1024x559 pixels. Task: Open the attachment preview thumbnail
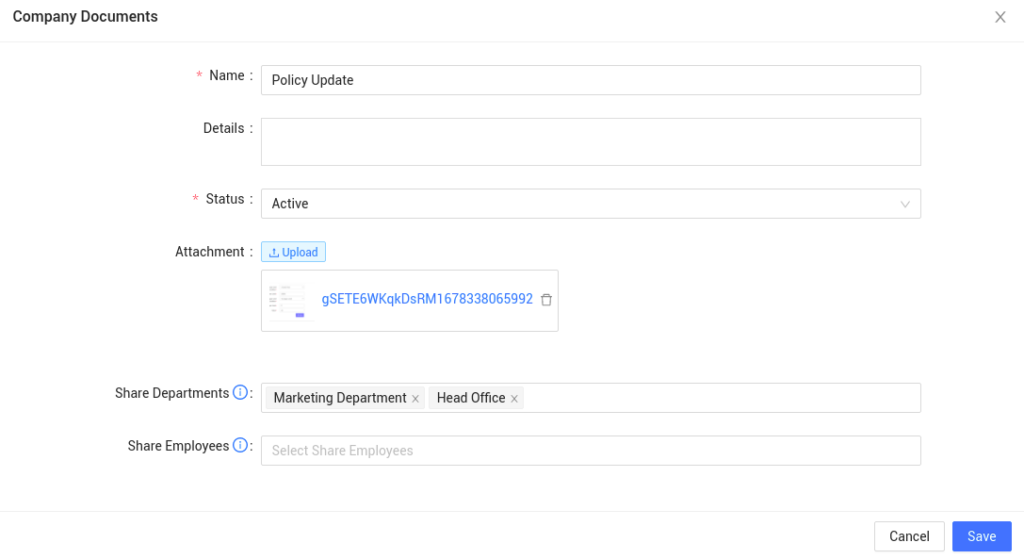pos(287,300)
